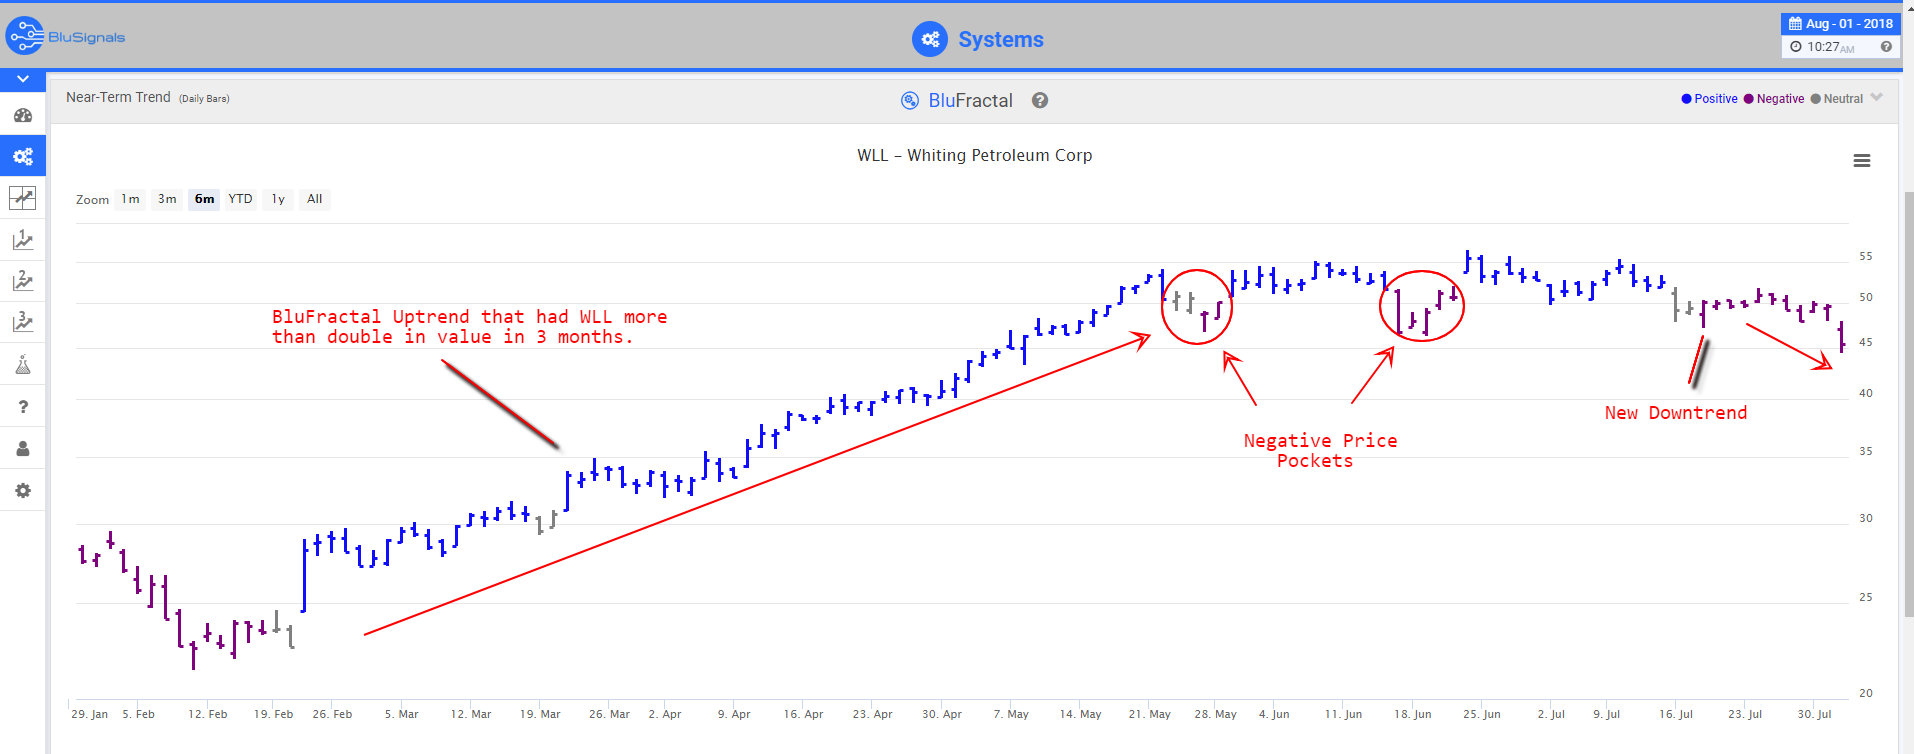Open the dashboard gauge icon in sidebar
Viewport: 1915px width, 754px height.
[x=22, y=115]
